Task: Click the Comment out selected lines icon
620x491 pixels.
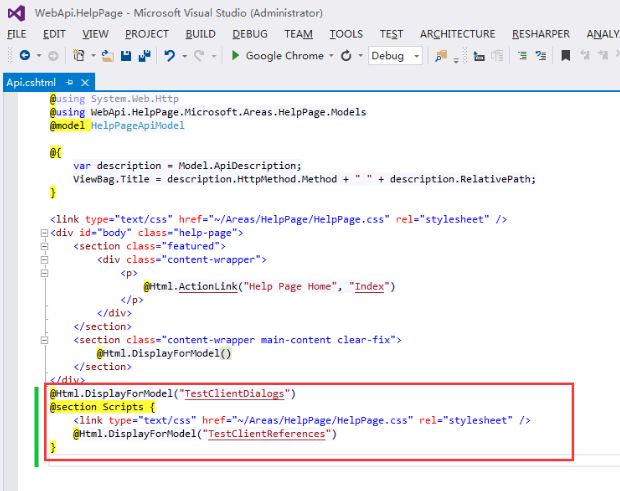Action: (x=522, y=56)
